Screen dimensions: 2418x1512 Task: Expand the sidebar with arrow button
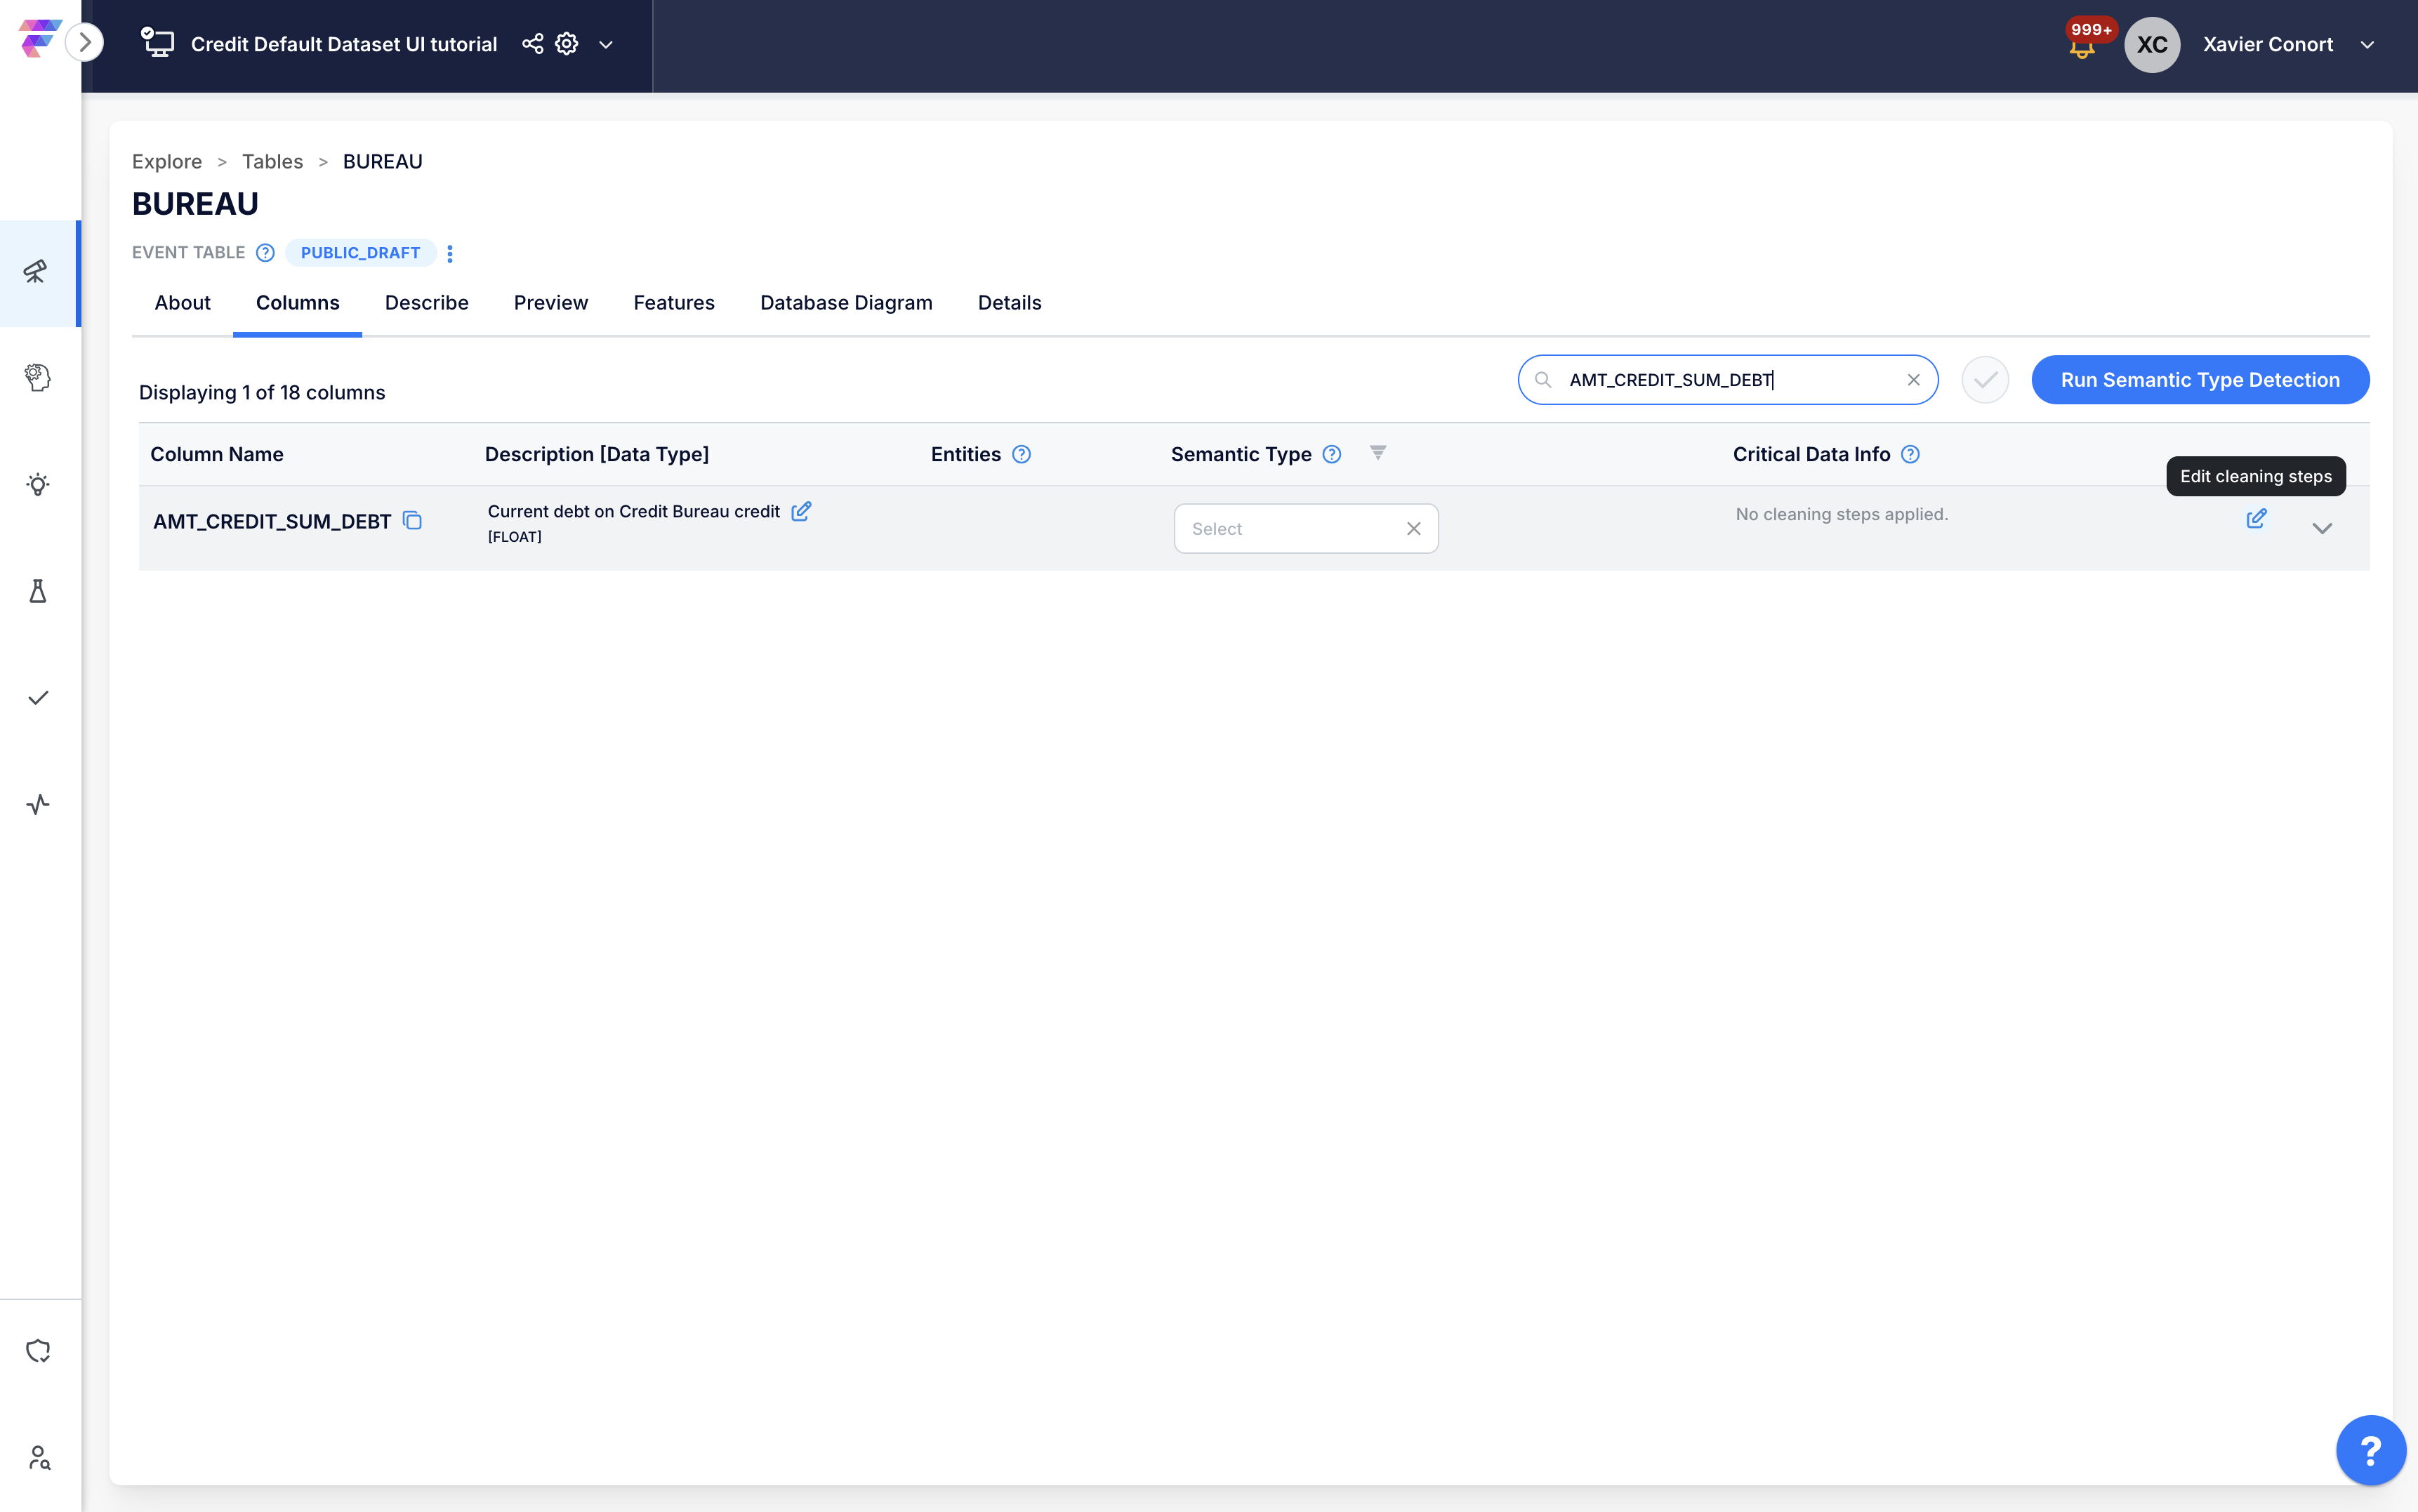85,42
